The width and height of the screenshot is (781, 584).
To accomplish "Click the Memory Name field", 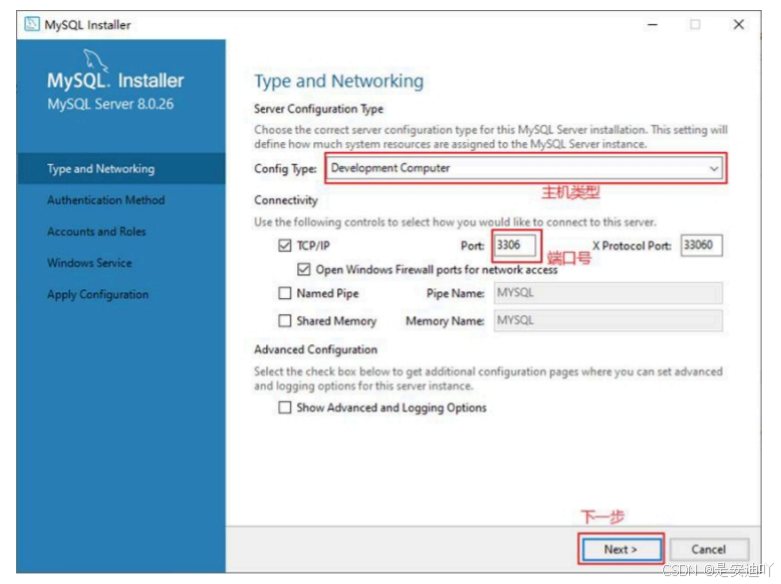I will pos(608,320).
